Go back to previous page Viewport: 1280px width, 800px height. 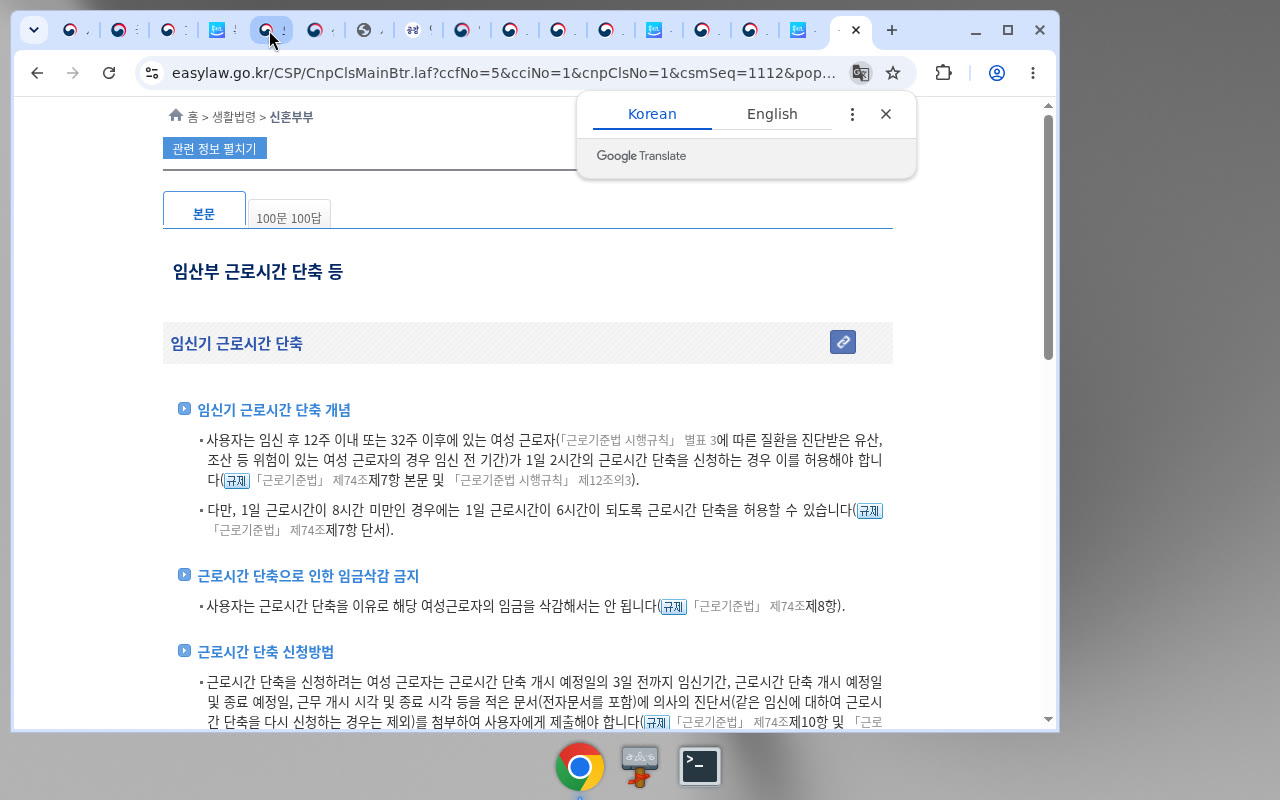click(37, 73)
